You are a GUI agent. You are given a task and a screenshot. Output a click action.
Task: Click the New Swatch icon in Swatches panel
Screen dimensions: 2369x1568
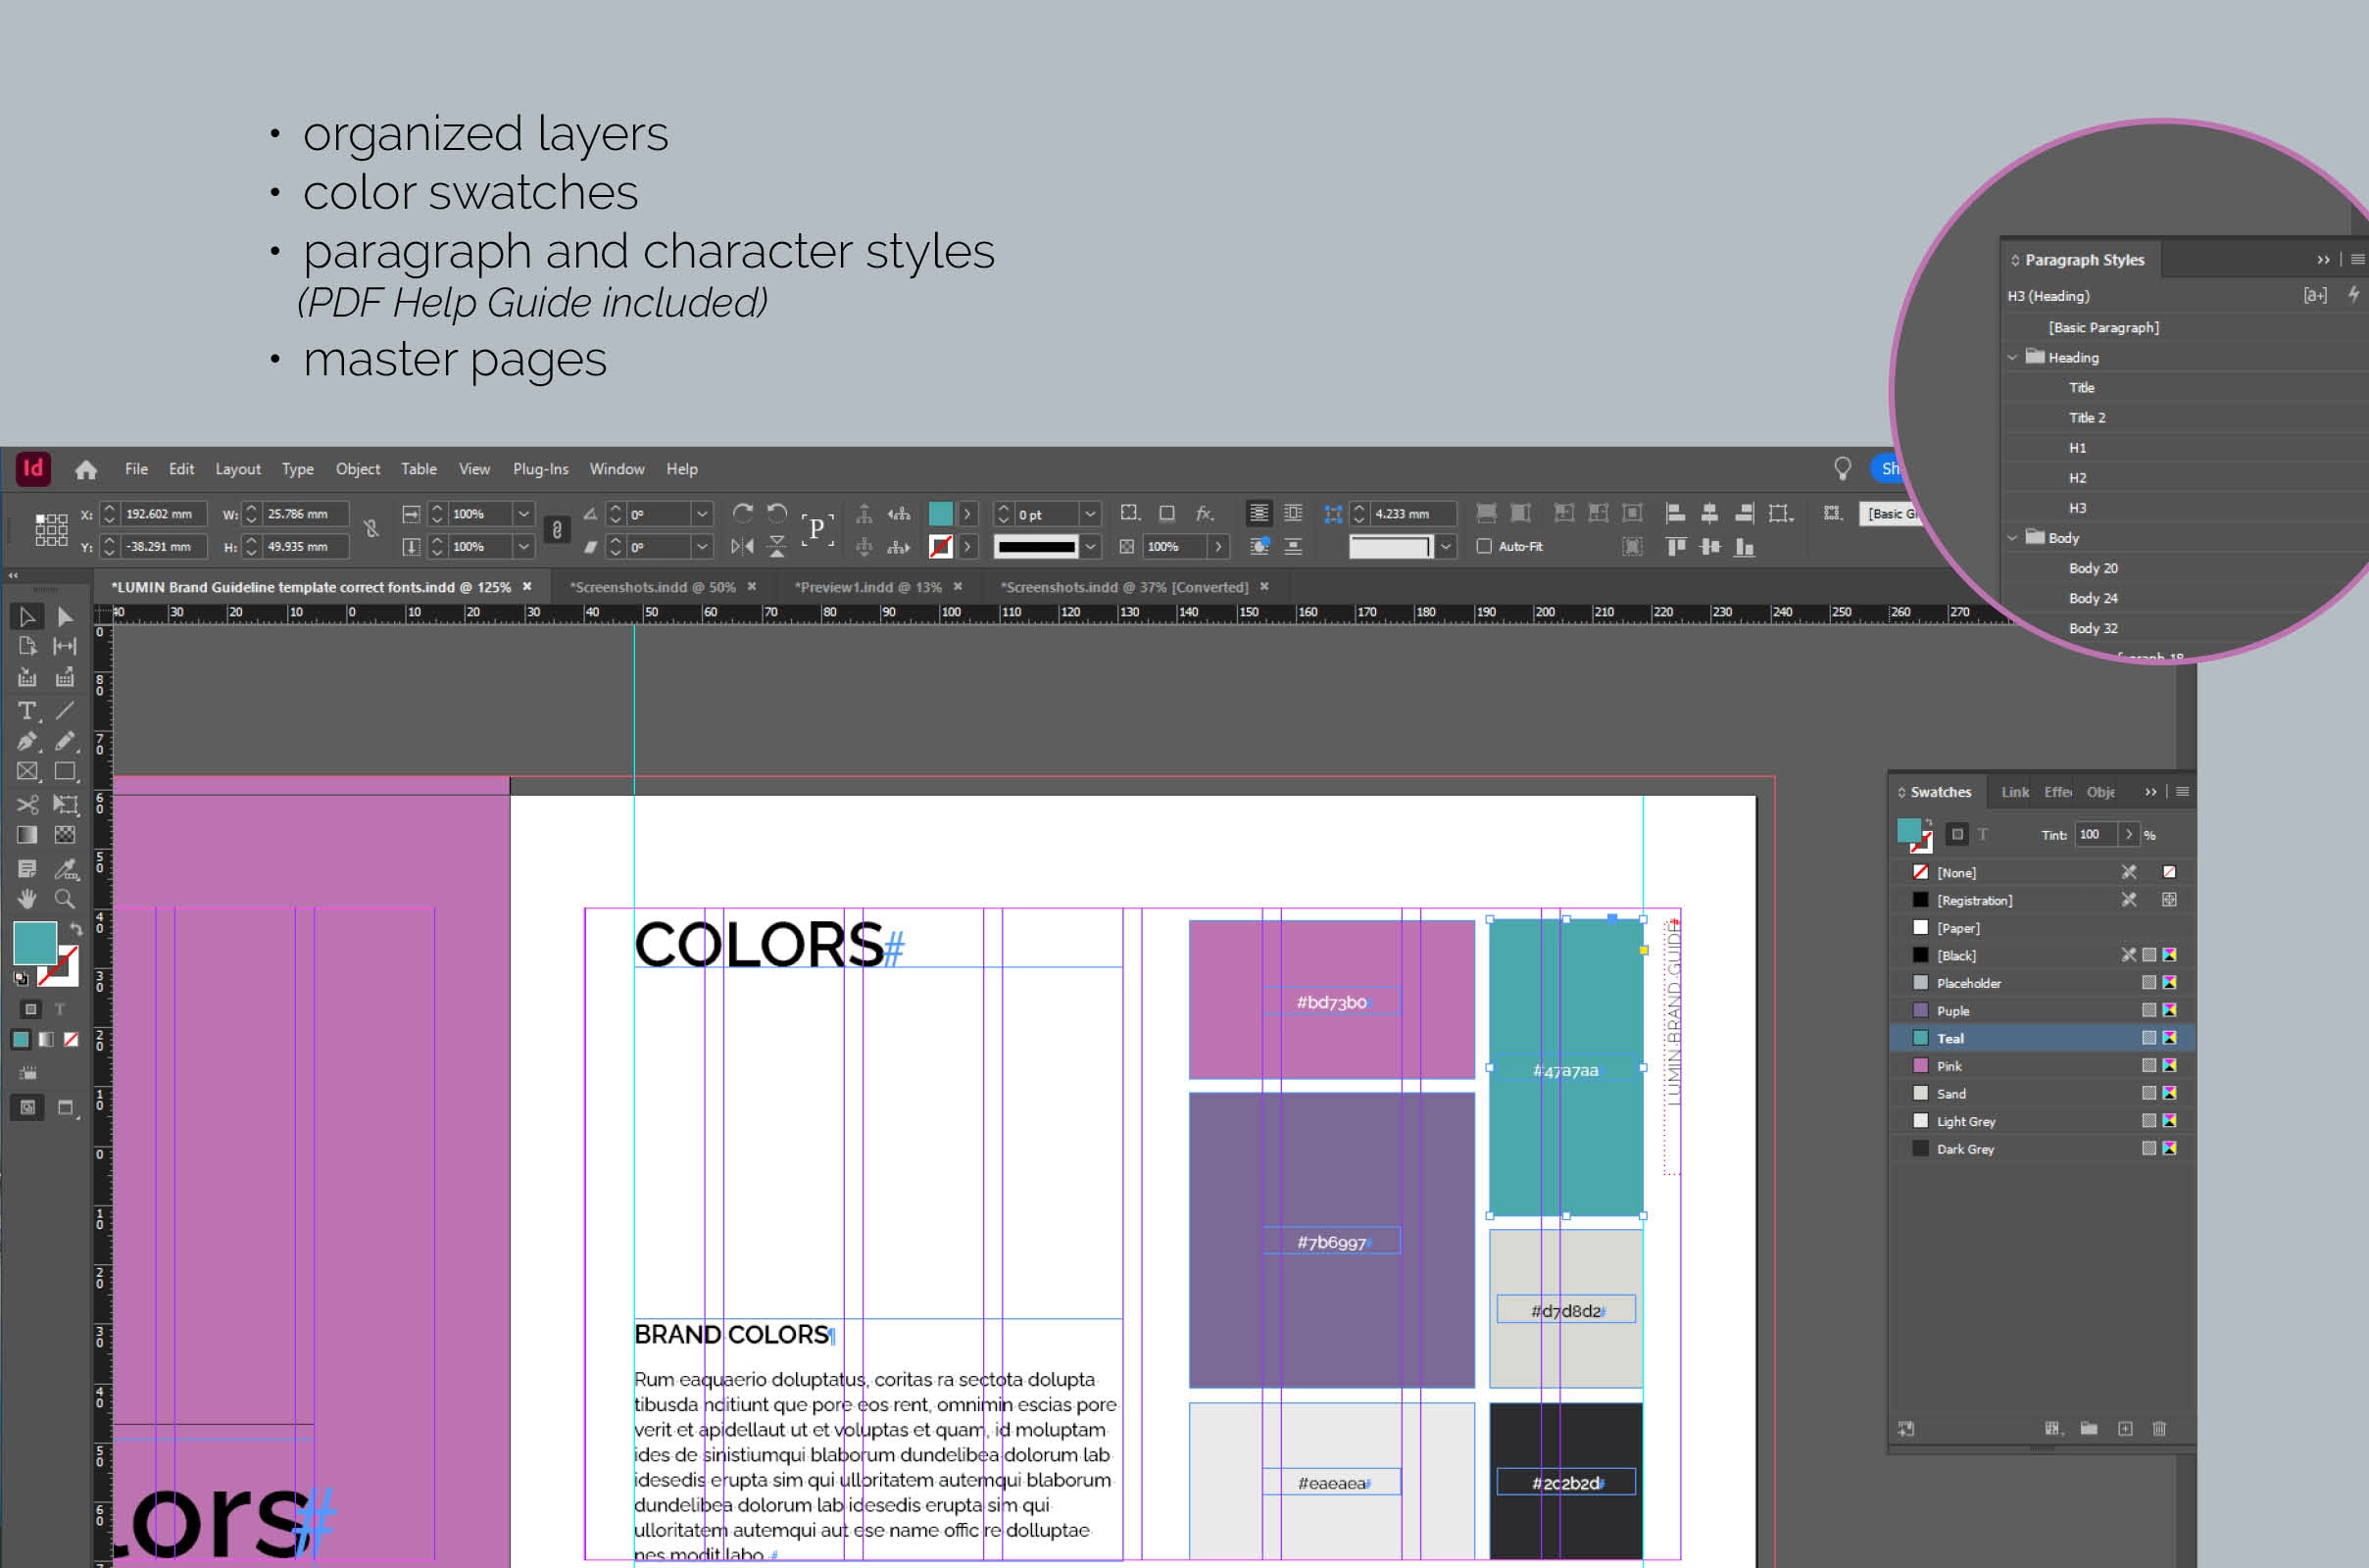2126,1429
